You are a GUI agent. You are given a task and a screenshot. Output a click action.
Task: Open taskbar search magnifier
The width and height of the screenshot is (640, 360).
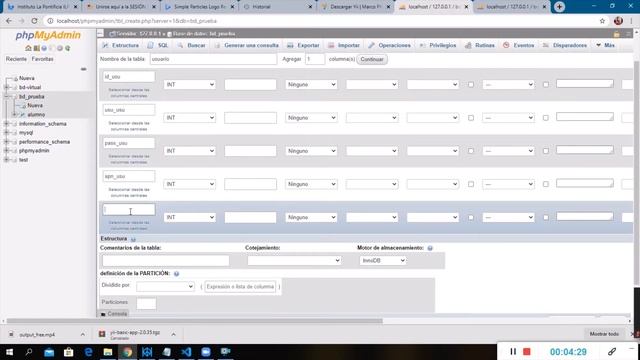[x=29, y=352]
